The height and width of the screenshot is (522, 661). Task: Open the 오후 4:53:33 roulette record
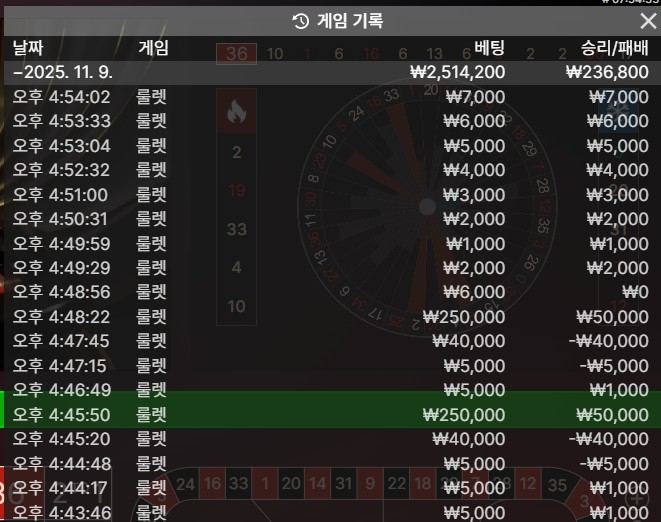click(x=330, y=121)
